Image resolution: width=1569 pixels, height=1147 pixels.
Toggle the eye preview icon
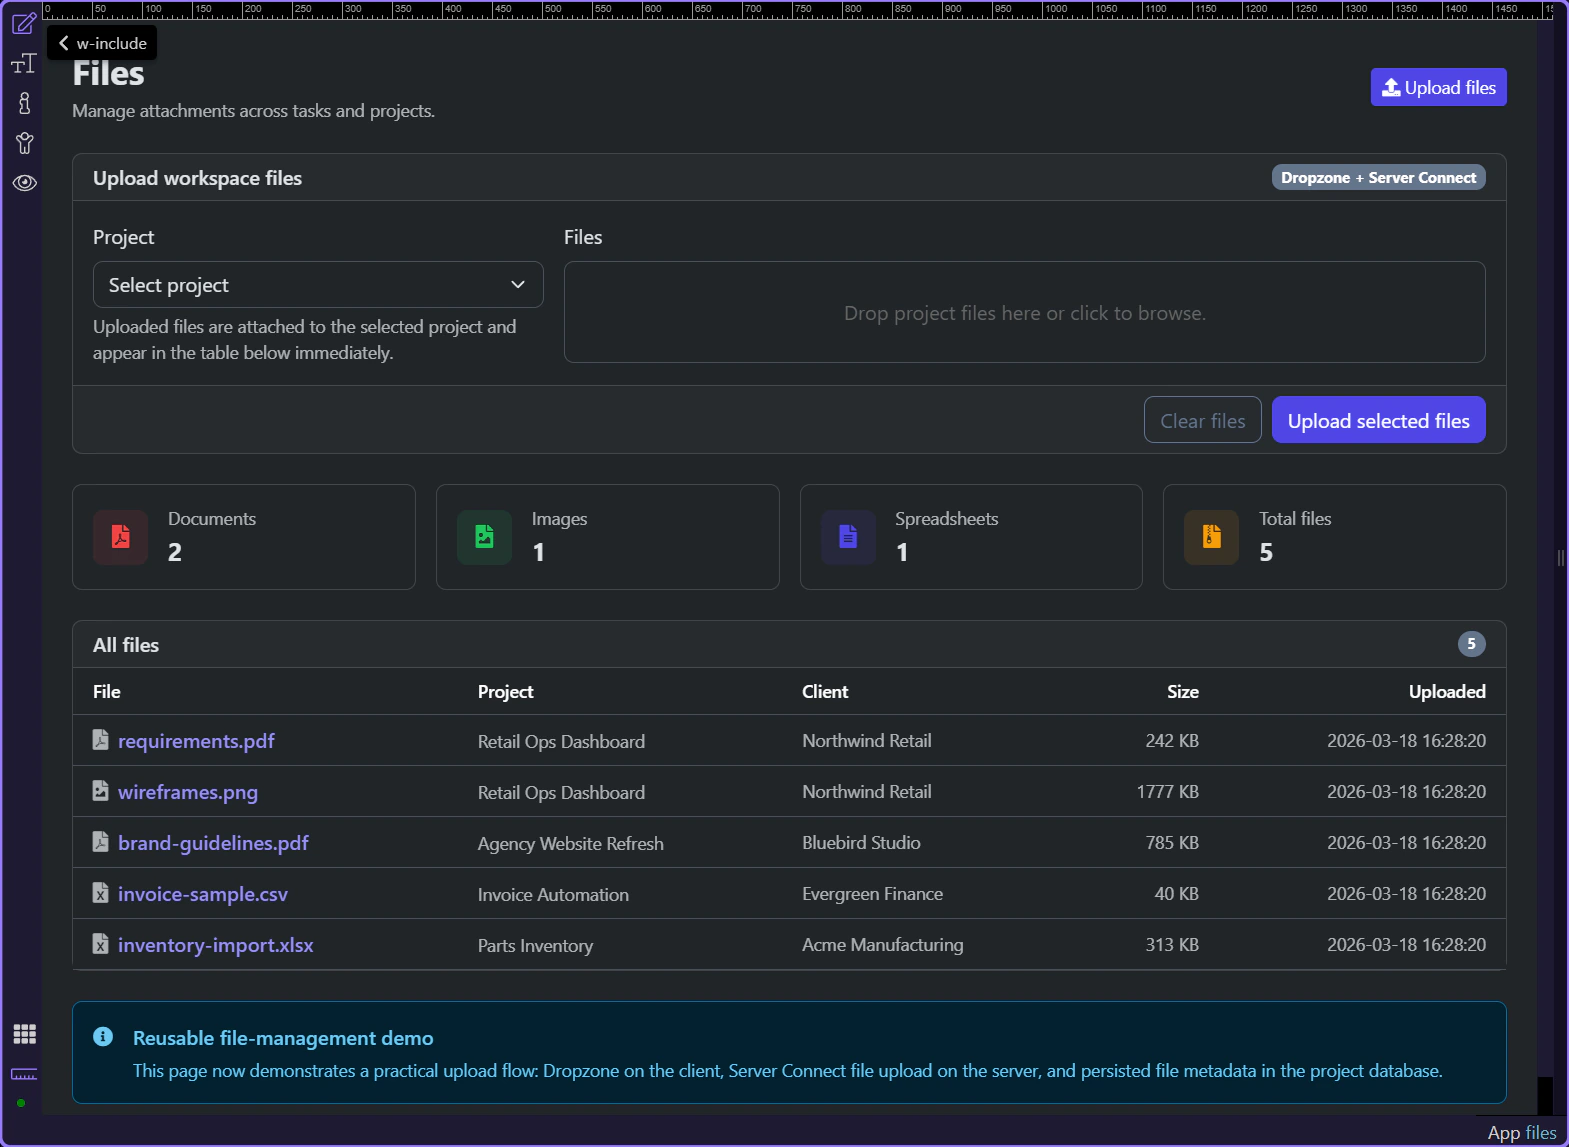click(24, 183)
